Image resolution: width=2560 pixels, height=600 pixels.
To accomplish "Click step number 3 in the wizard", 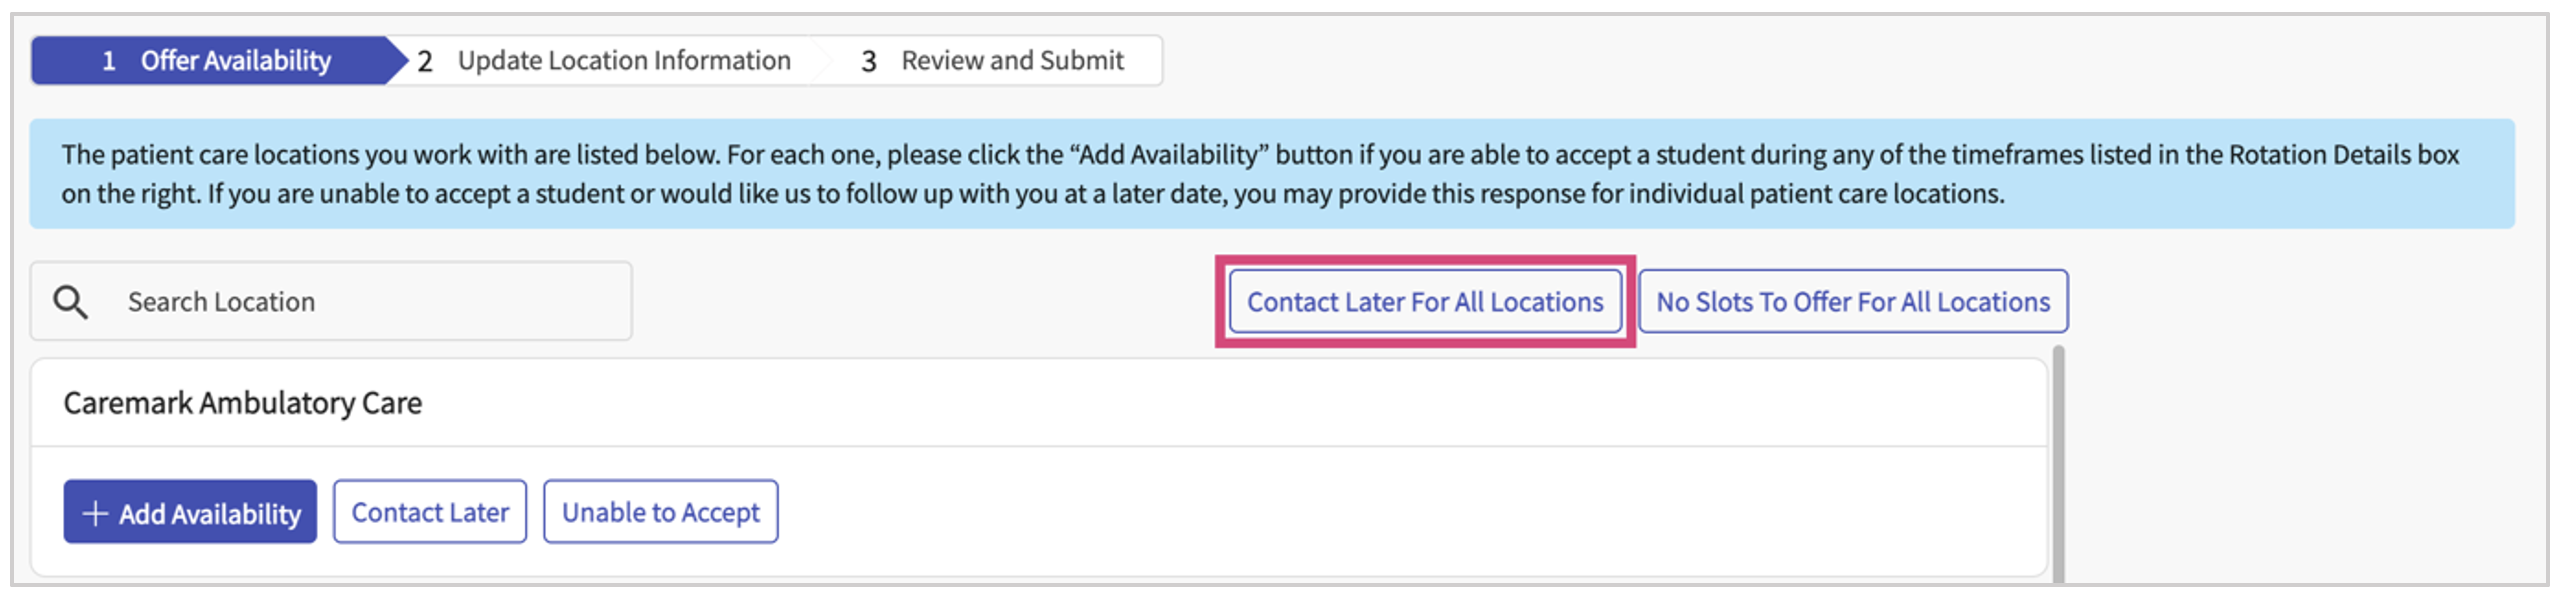I will pyautogui.click(x=869, y=62).
